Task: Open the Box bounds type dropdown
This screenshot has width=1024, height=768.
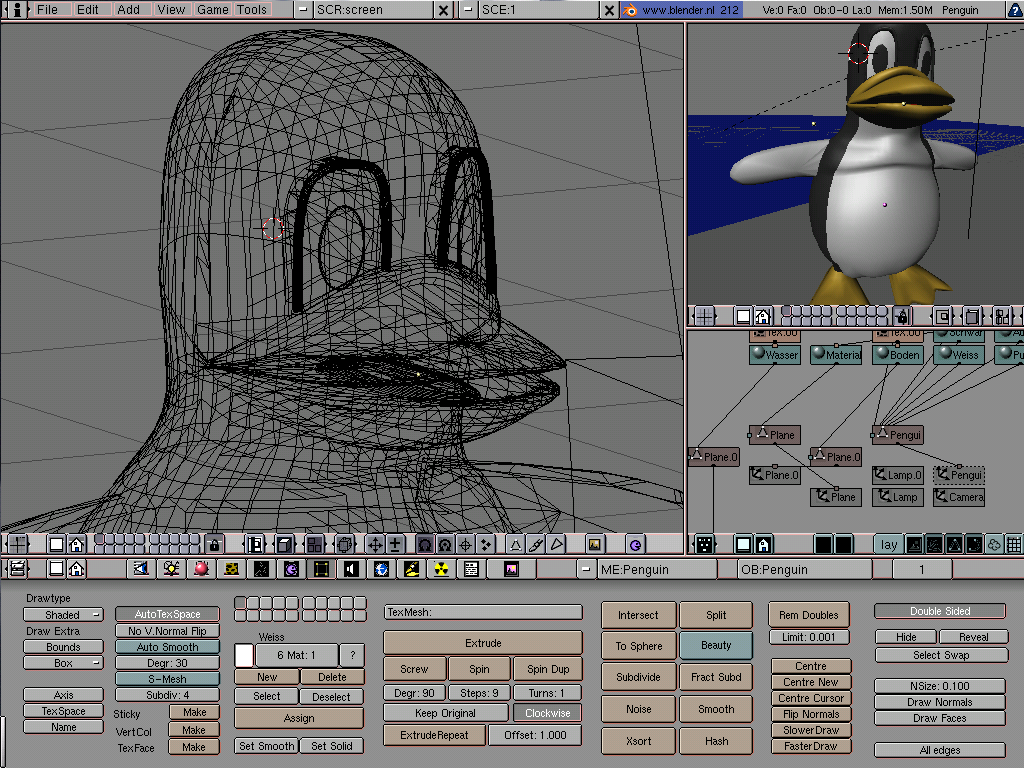Action: (x=63, y=663)
